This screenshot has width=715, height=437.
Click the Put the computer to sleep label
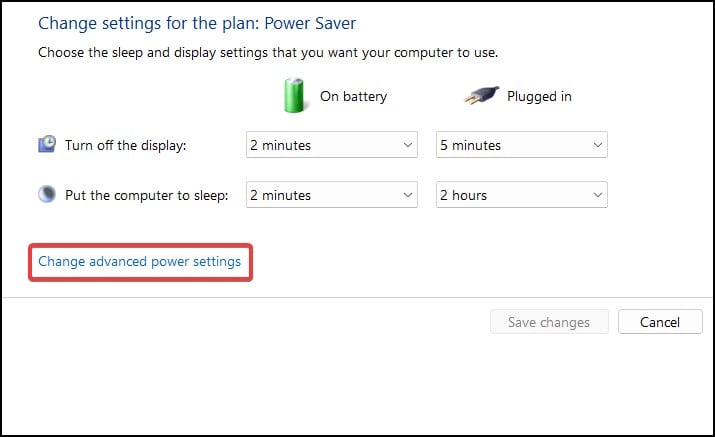pyautogui.click(x=146, y=195)
